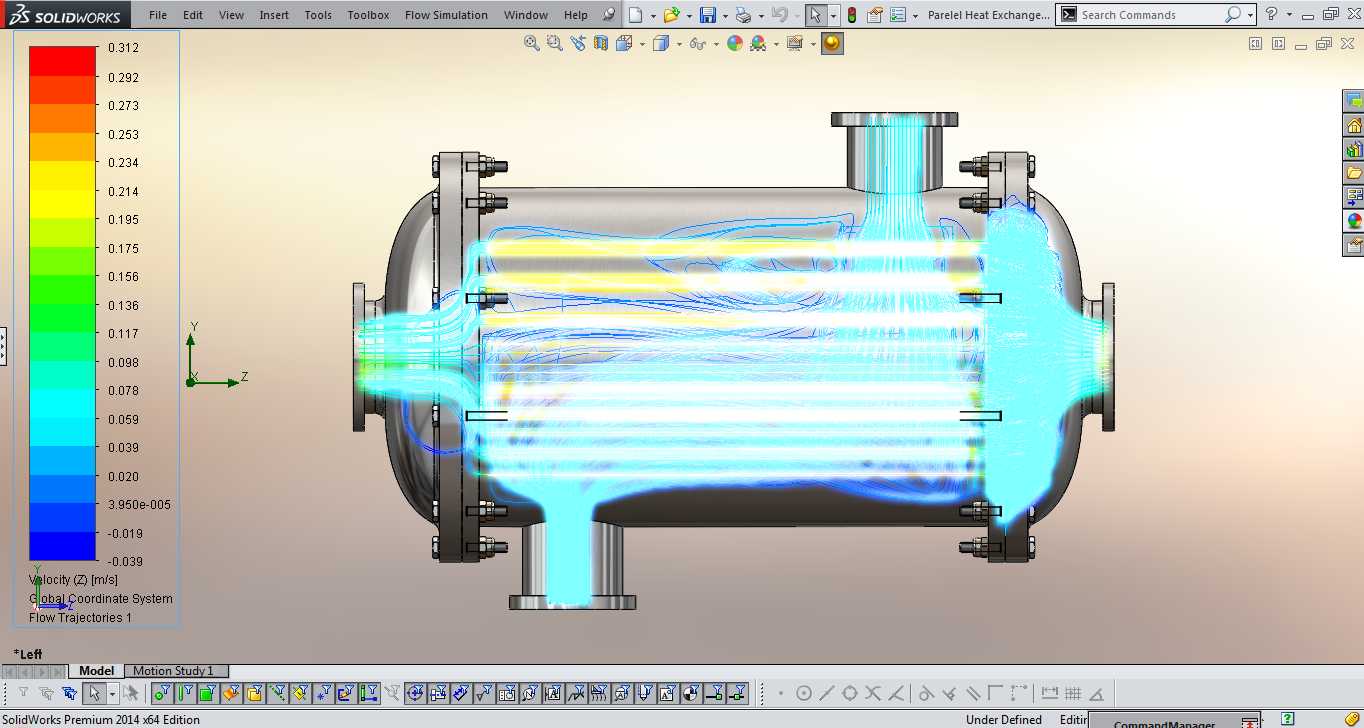Toggle the Filter Faces selection filter
The height and width of the screenshot is (728, 1364).
pyautogui.click(x=207, y=693)
